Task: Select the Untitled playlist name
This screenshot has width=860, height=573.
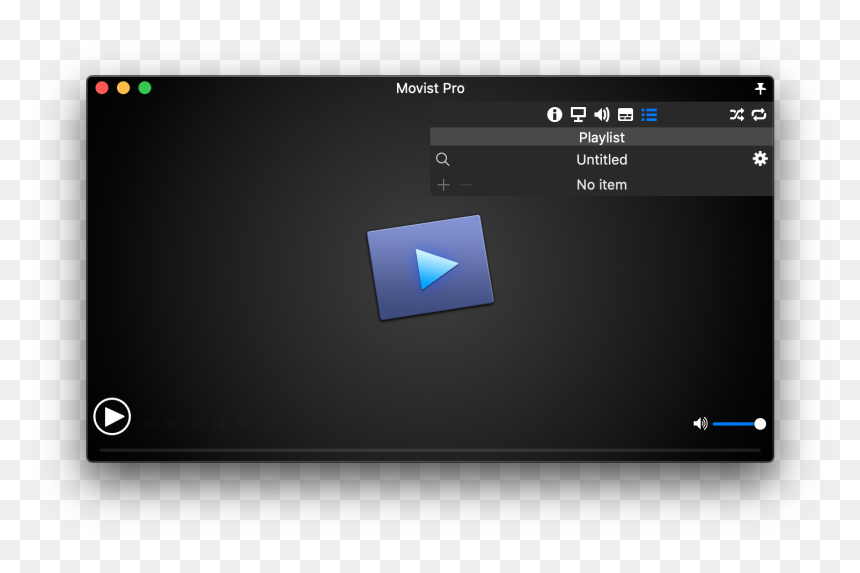Action: point(602,160)
